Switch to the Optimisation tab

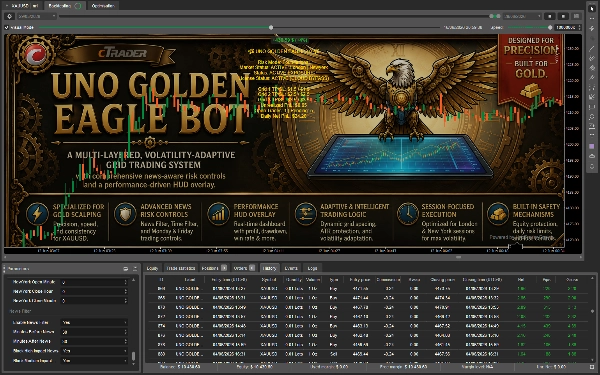pyautogui.click(x=103, y=6)
